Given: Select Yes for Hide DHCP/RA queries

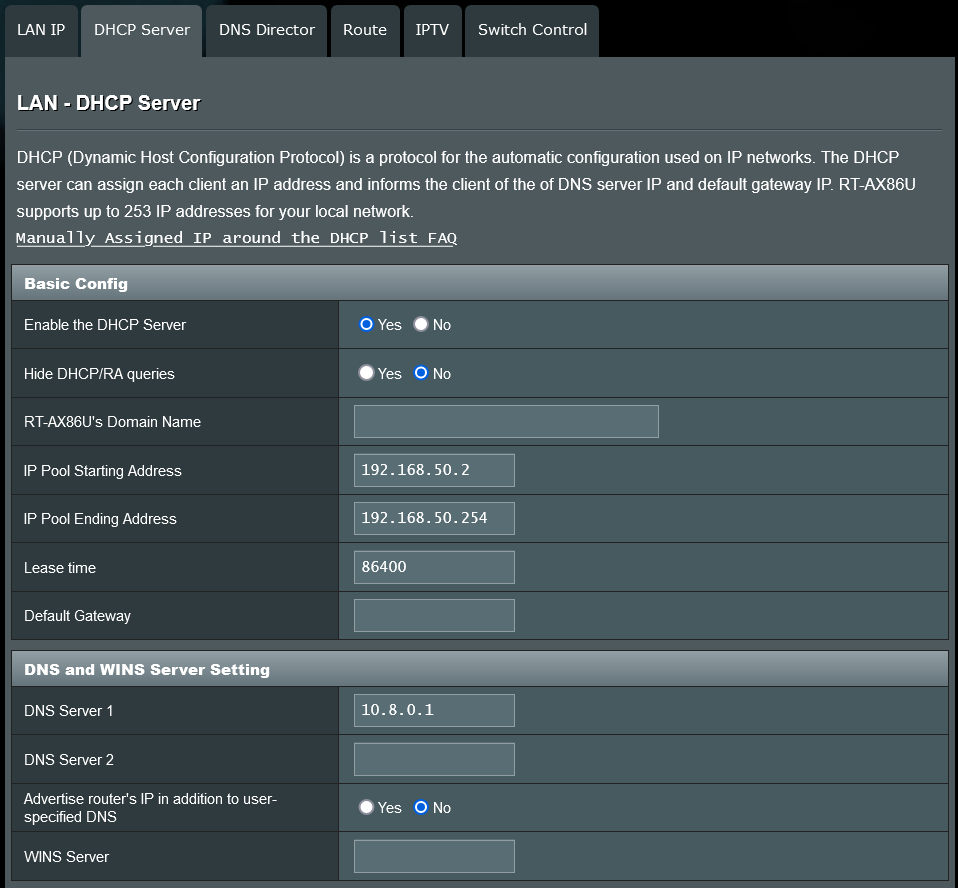Looking at the screenshot, I should pos(367,373).
